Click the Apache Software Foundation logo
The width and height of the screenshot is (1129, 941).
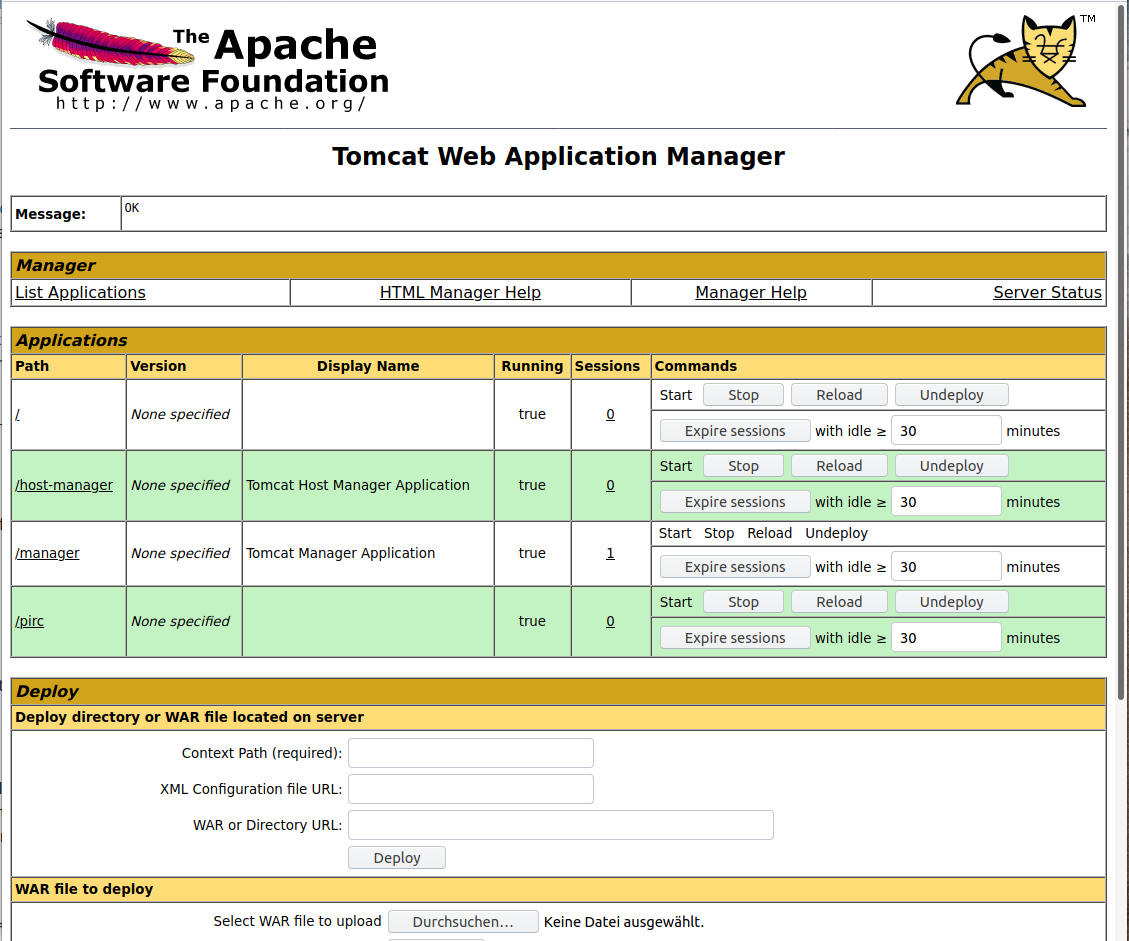pos(207,66)
